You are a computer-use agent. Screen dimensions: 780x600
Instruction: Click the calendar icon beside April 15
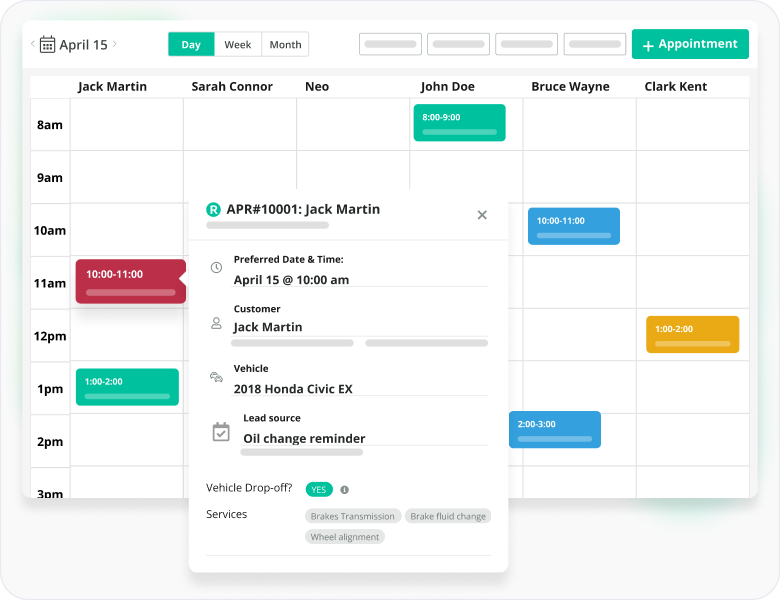coord(47,45)
